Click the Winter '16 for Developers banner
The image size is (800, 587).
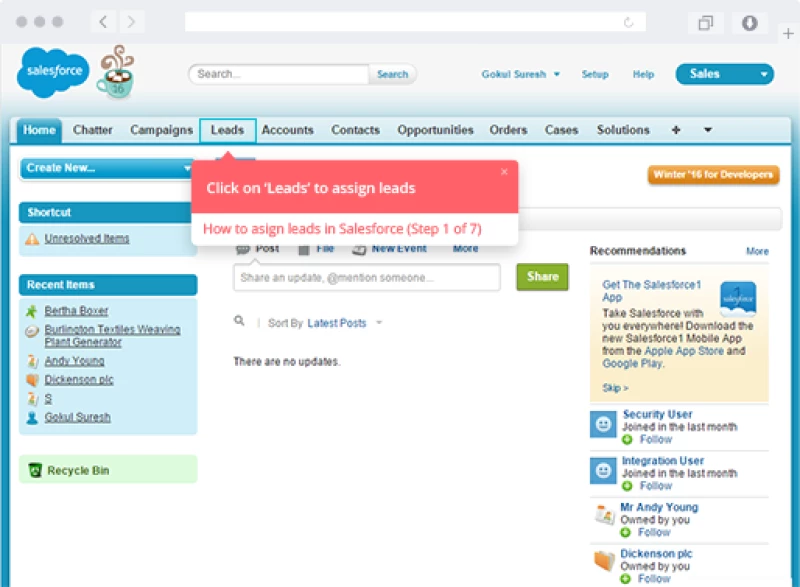coord(713,175)
